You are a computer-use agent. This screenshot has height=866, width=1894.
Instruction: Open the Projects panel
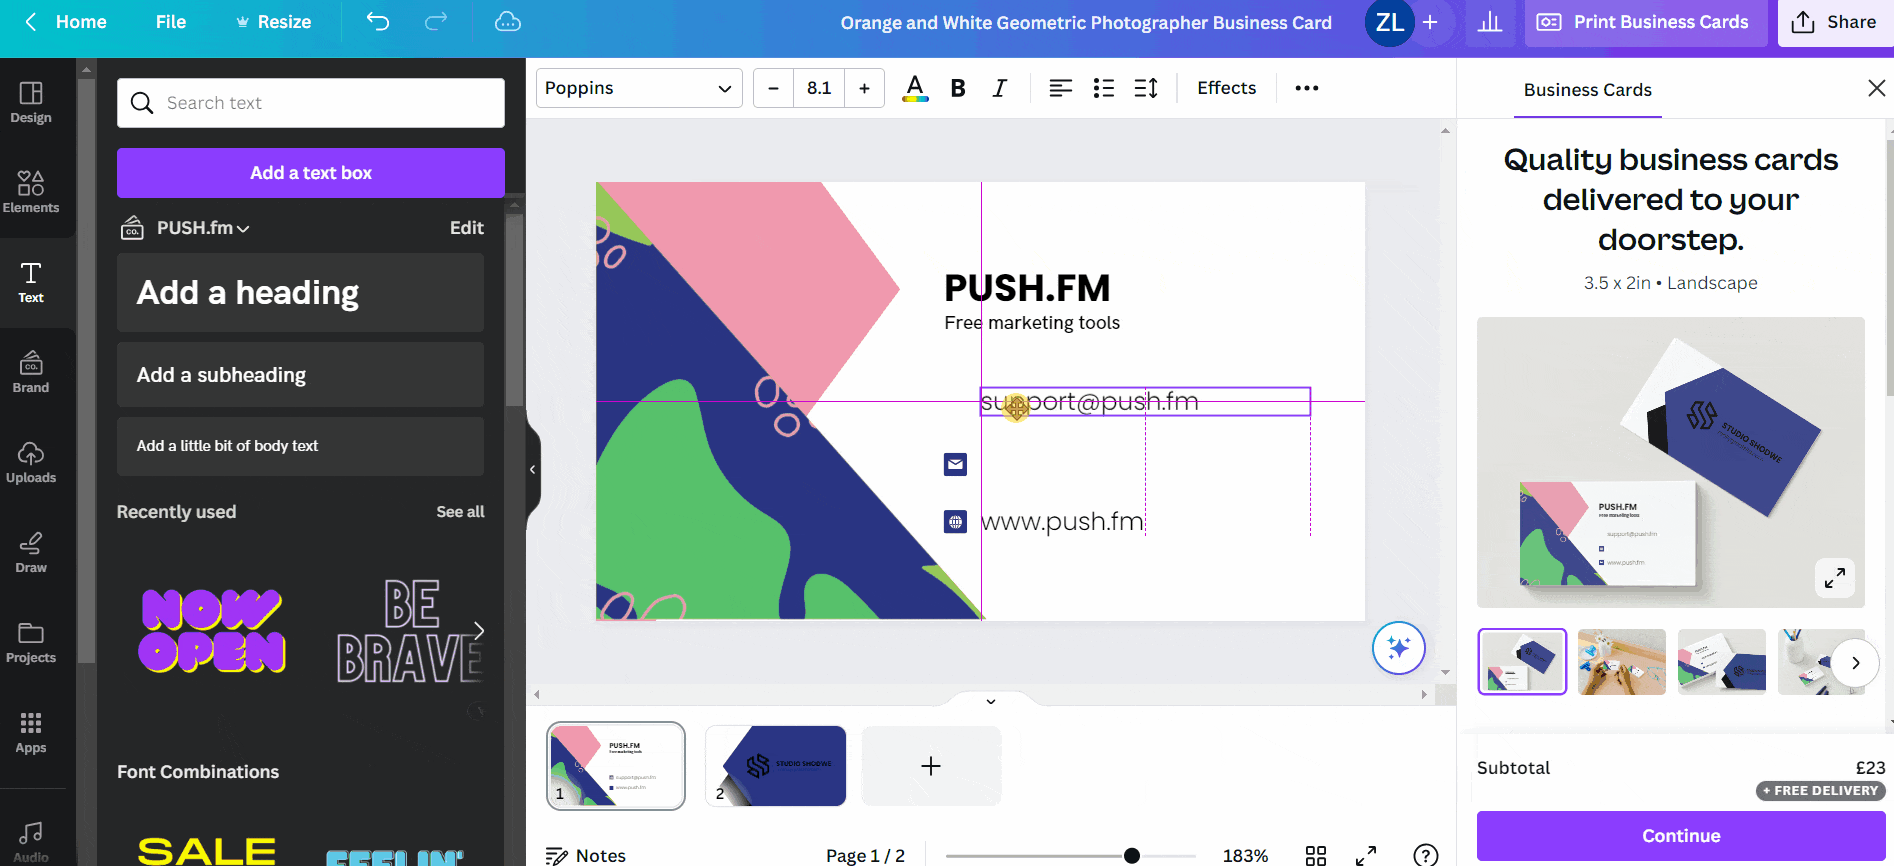[x=31, y=642]
